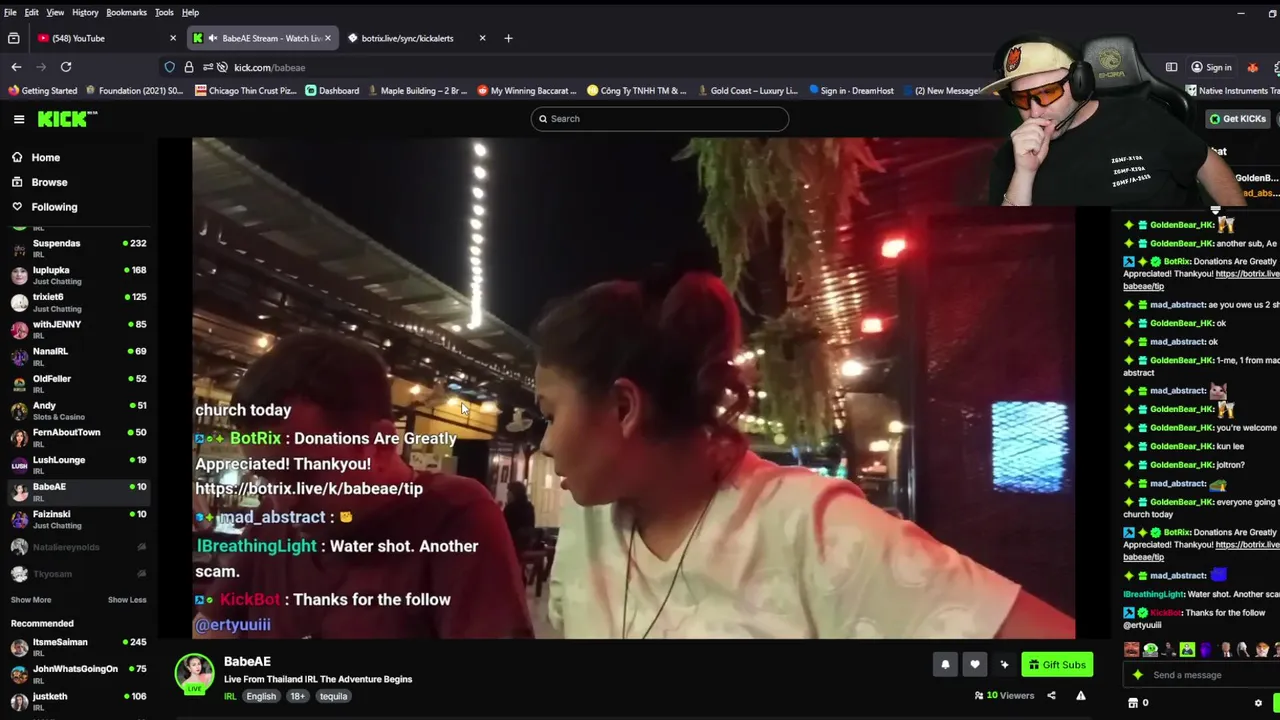
Task: Open the My Winning Baccarat bookmark
Action: [x=527, y=91]
